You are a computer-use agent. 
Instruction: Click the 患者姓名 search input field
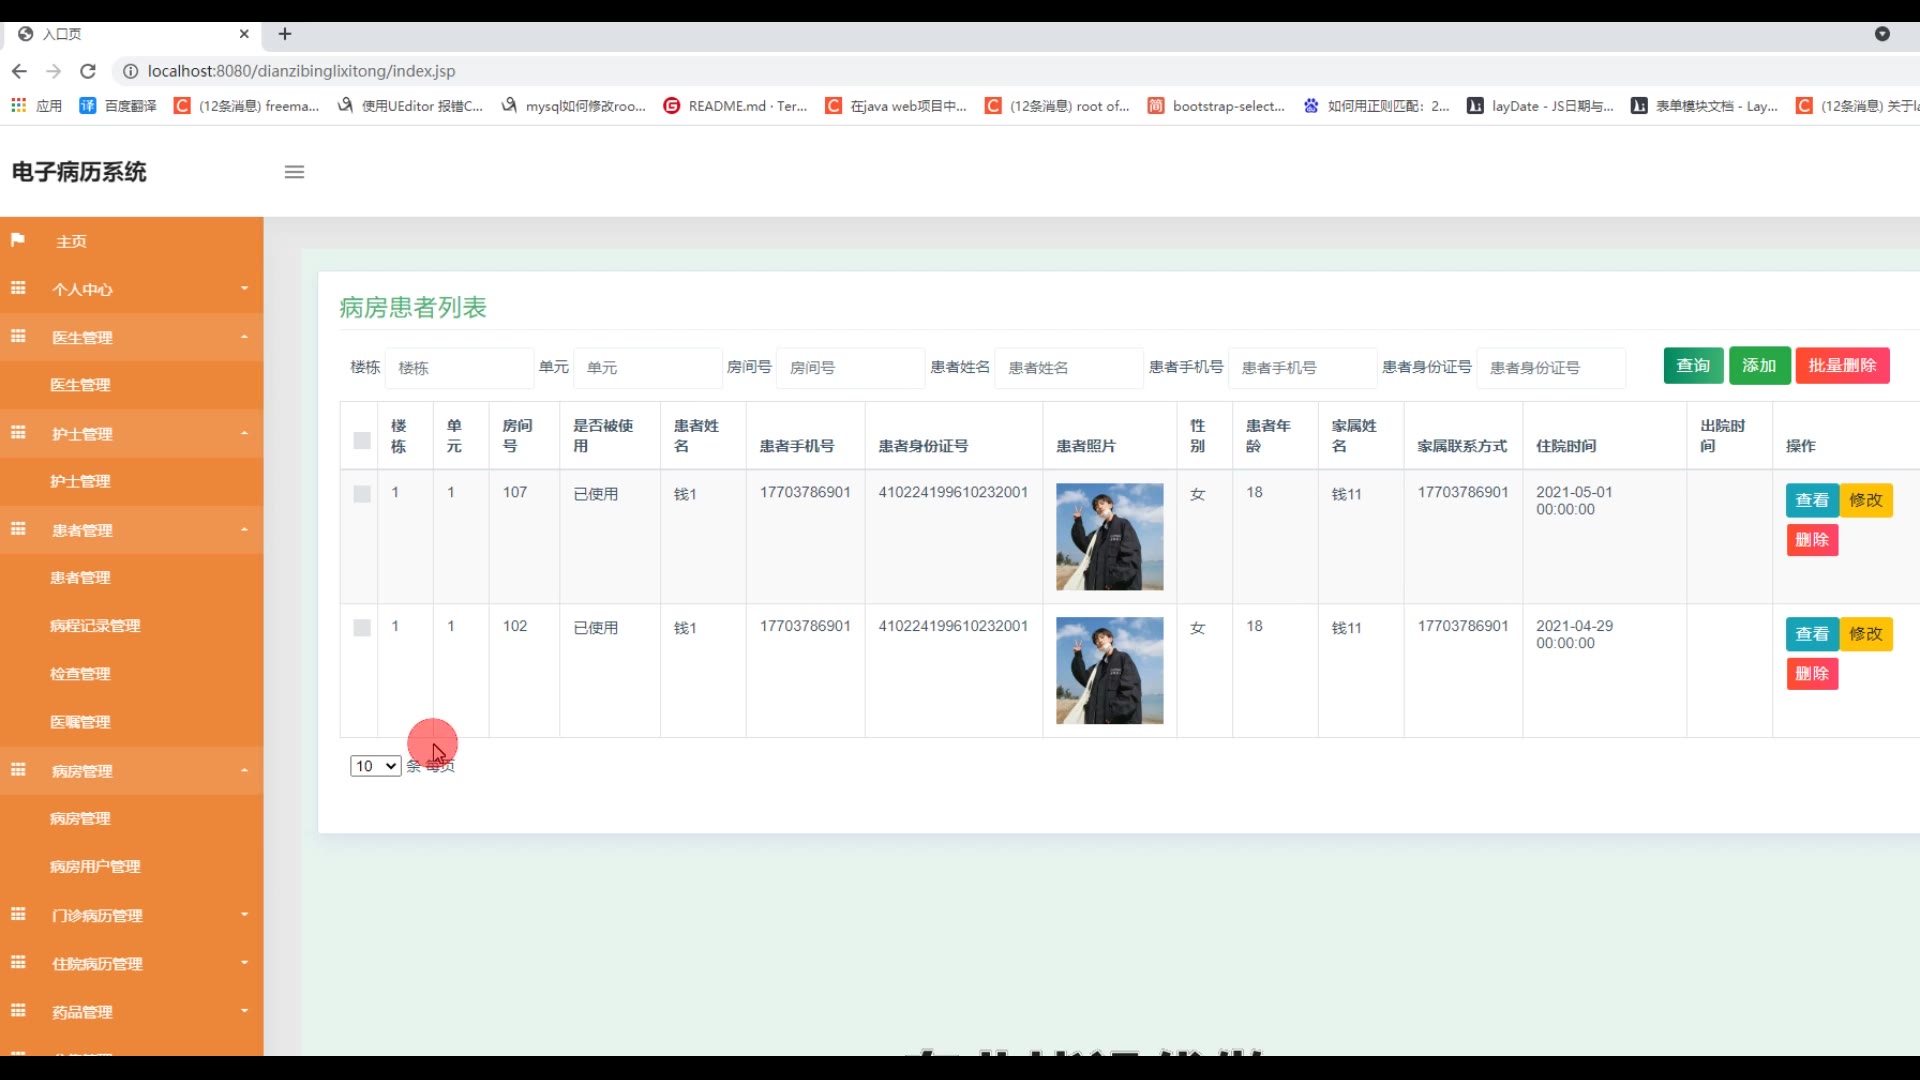pyautogui.click(x=1068, y=368)
